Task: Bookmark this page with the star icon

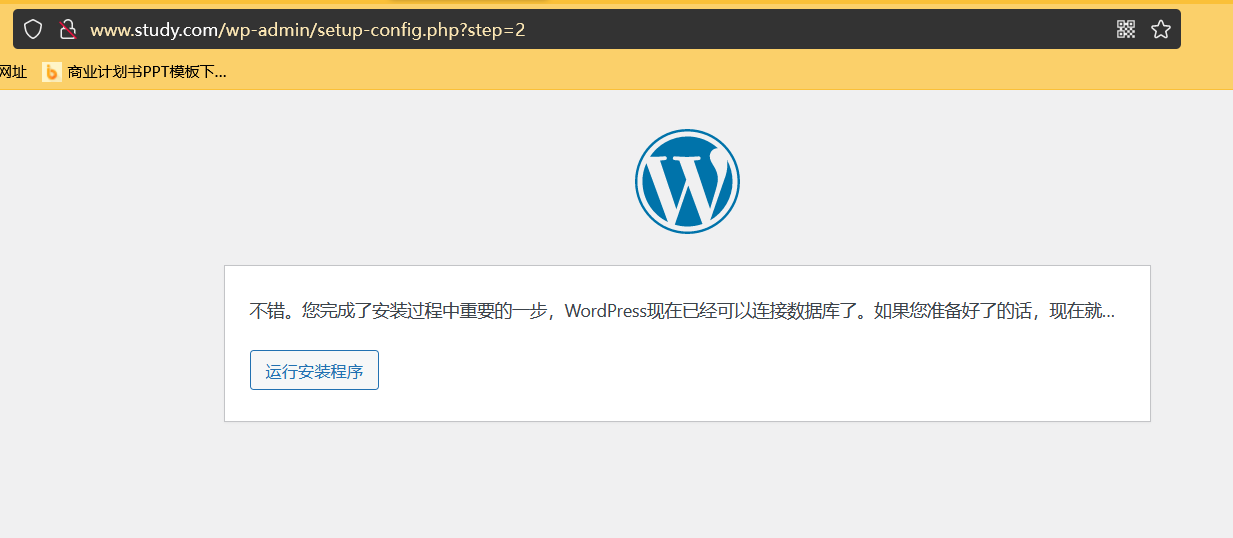Action: [x=1161, y=29]
